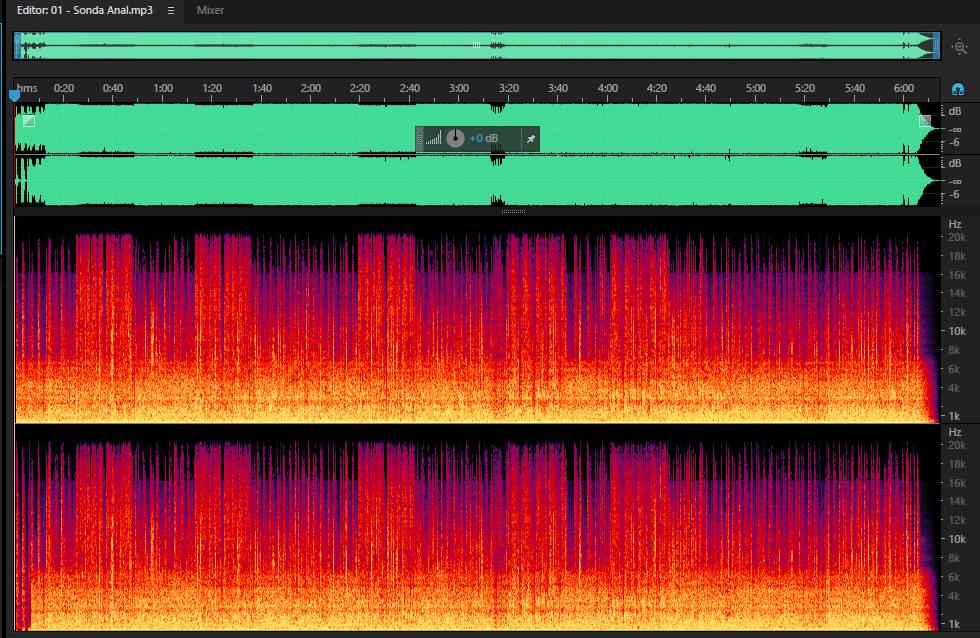
Task: Click the 3:00 mark on the time ruler
Action: click(459, 88)
